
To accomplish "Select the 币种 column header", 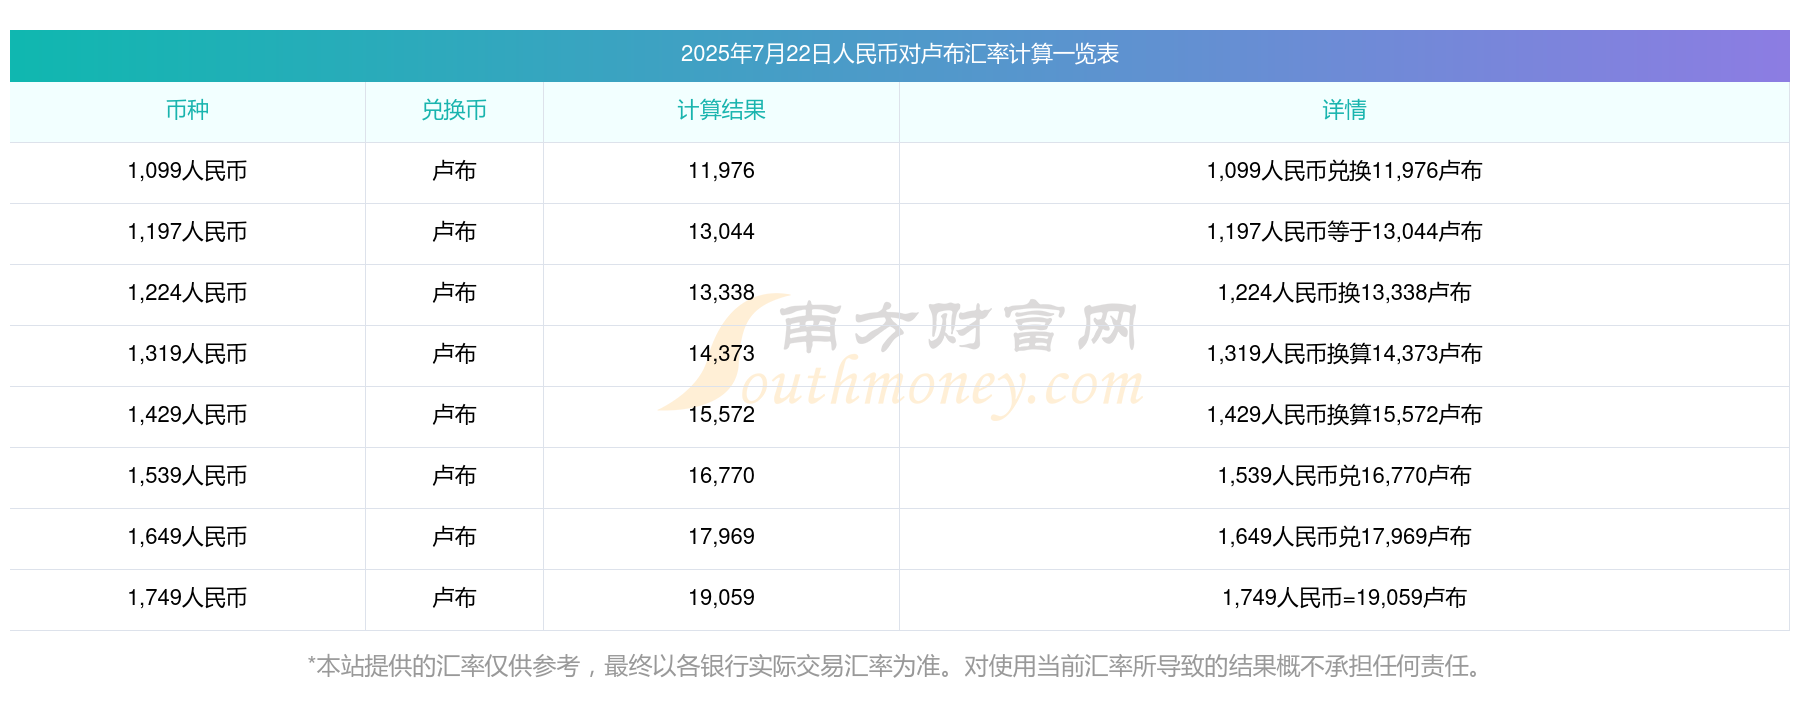I will point(187,110).
